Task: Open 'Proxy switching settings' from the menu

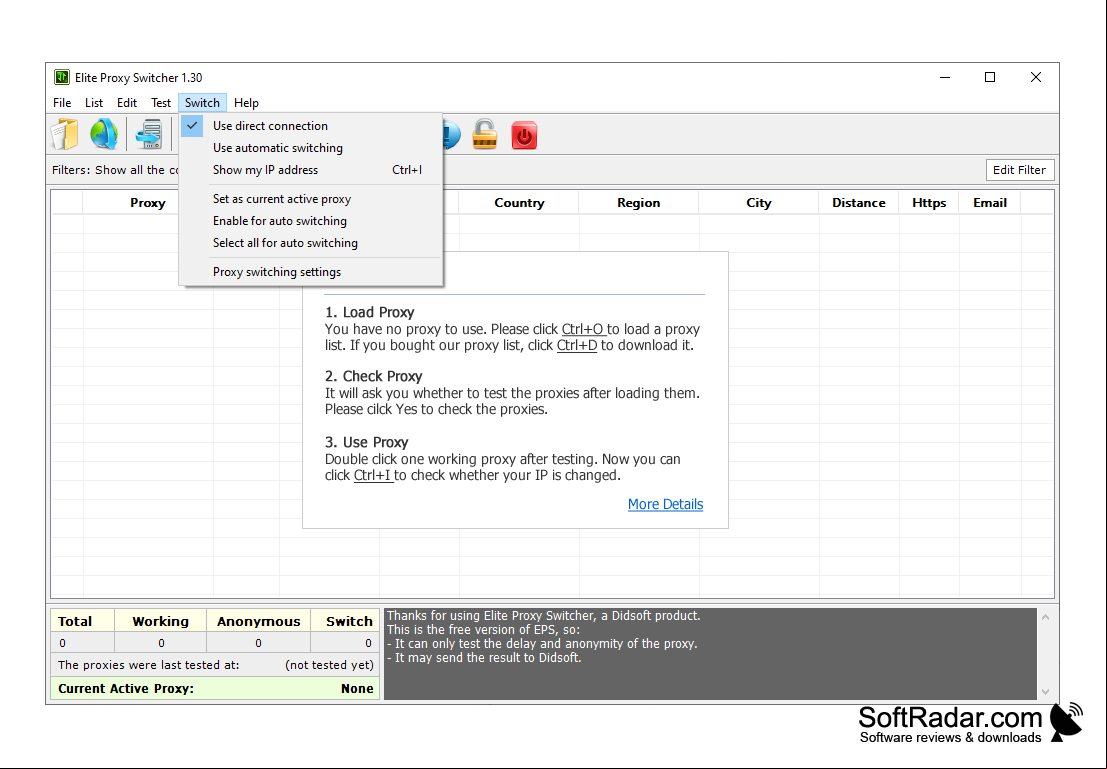Action: 311,272
